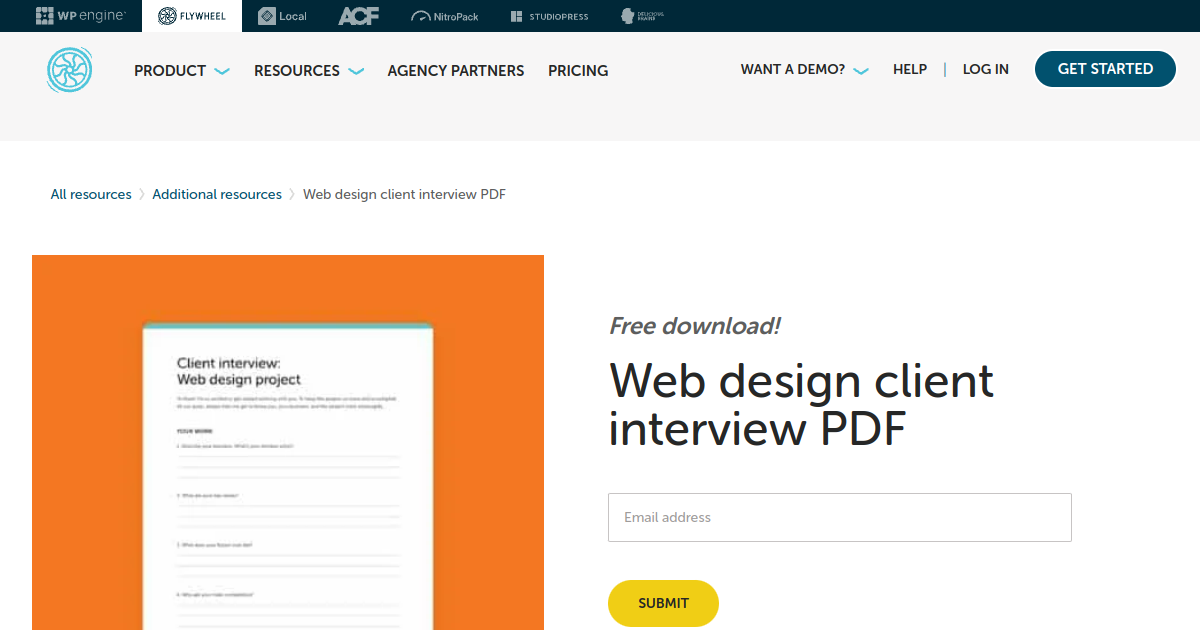Focus the Email address field

(x=839, y=518)
